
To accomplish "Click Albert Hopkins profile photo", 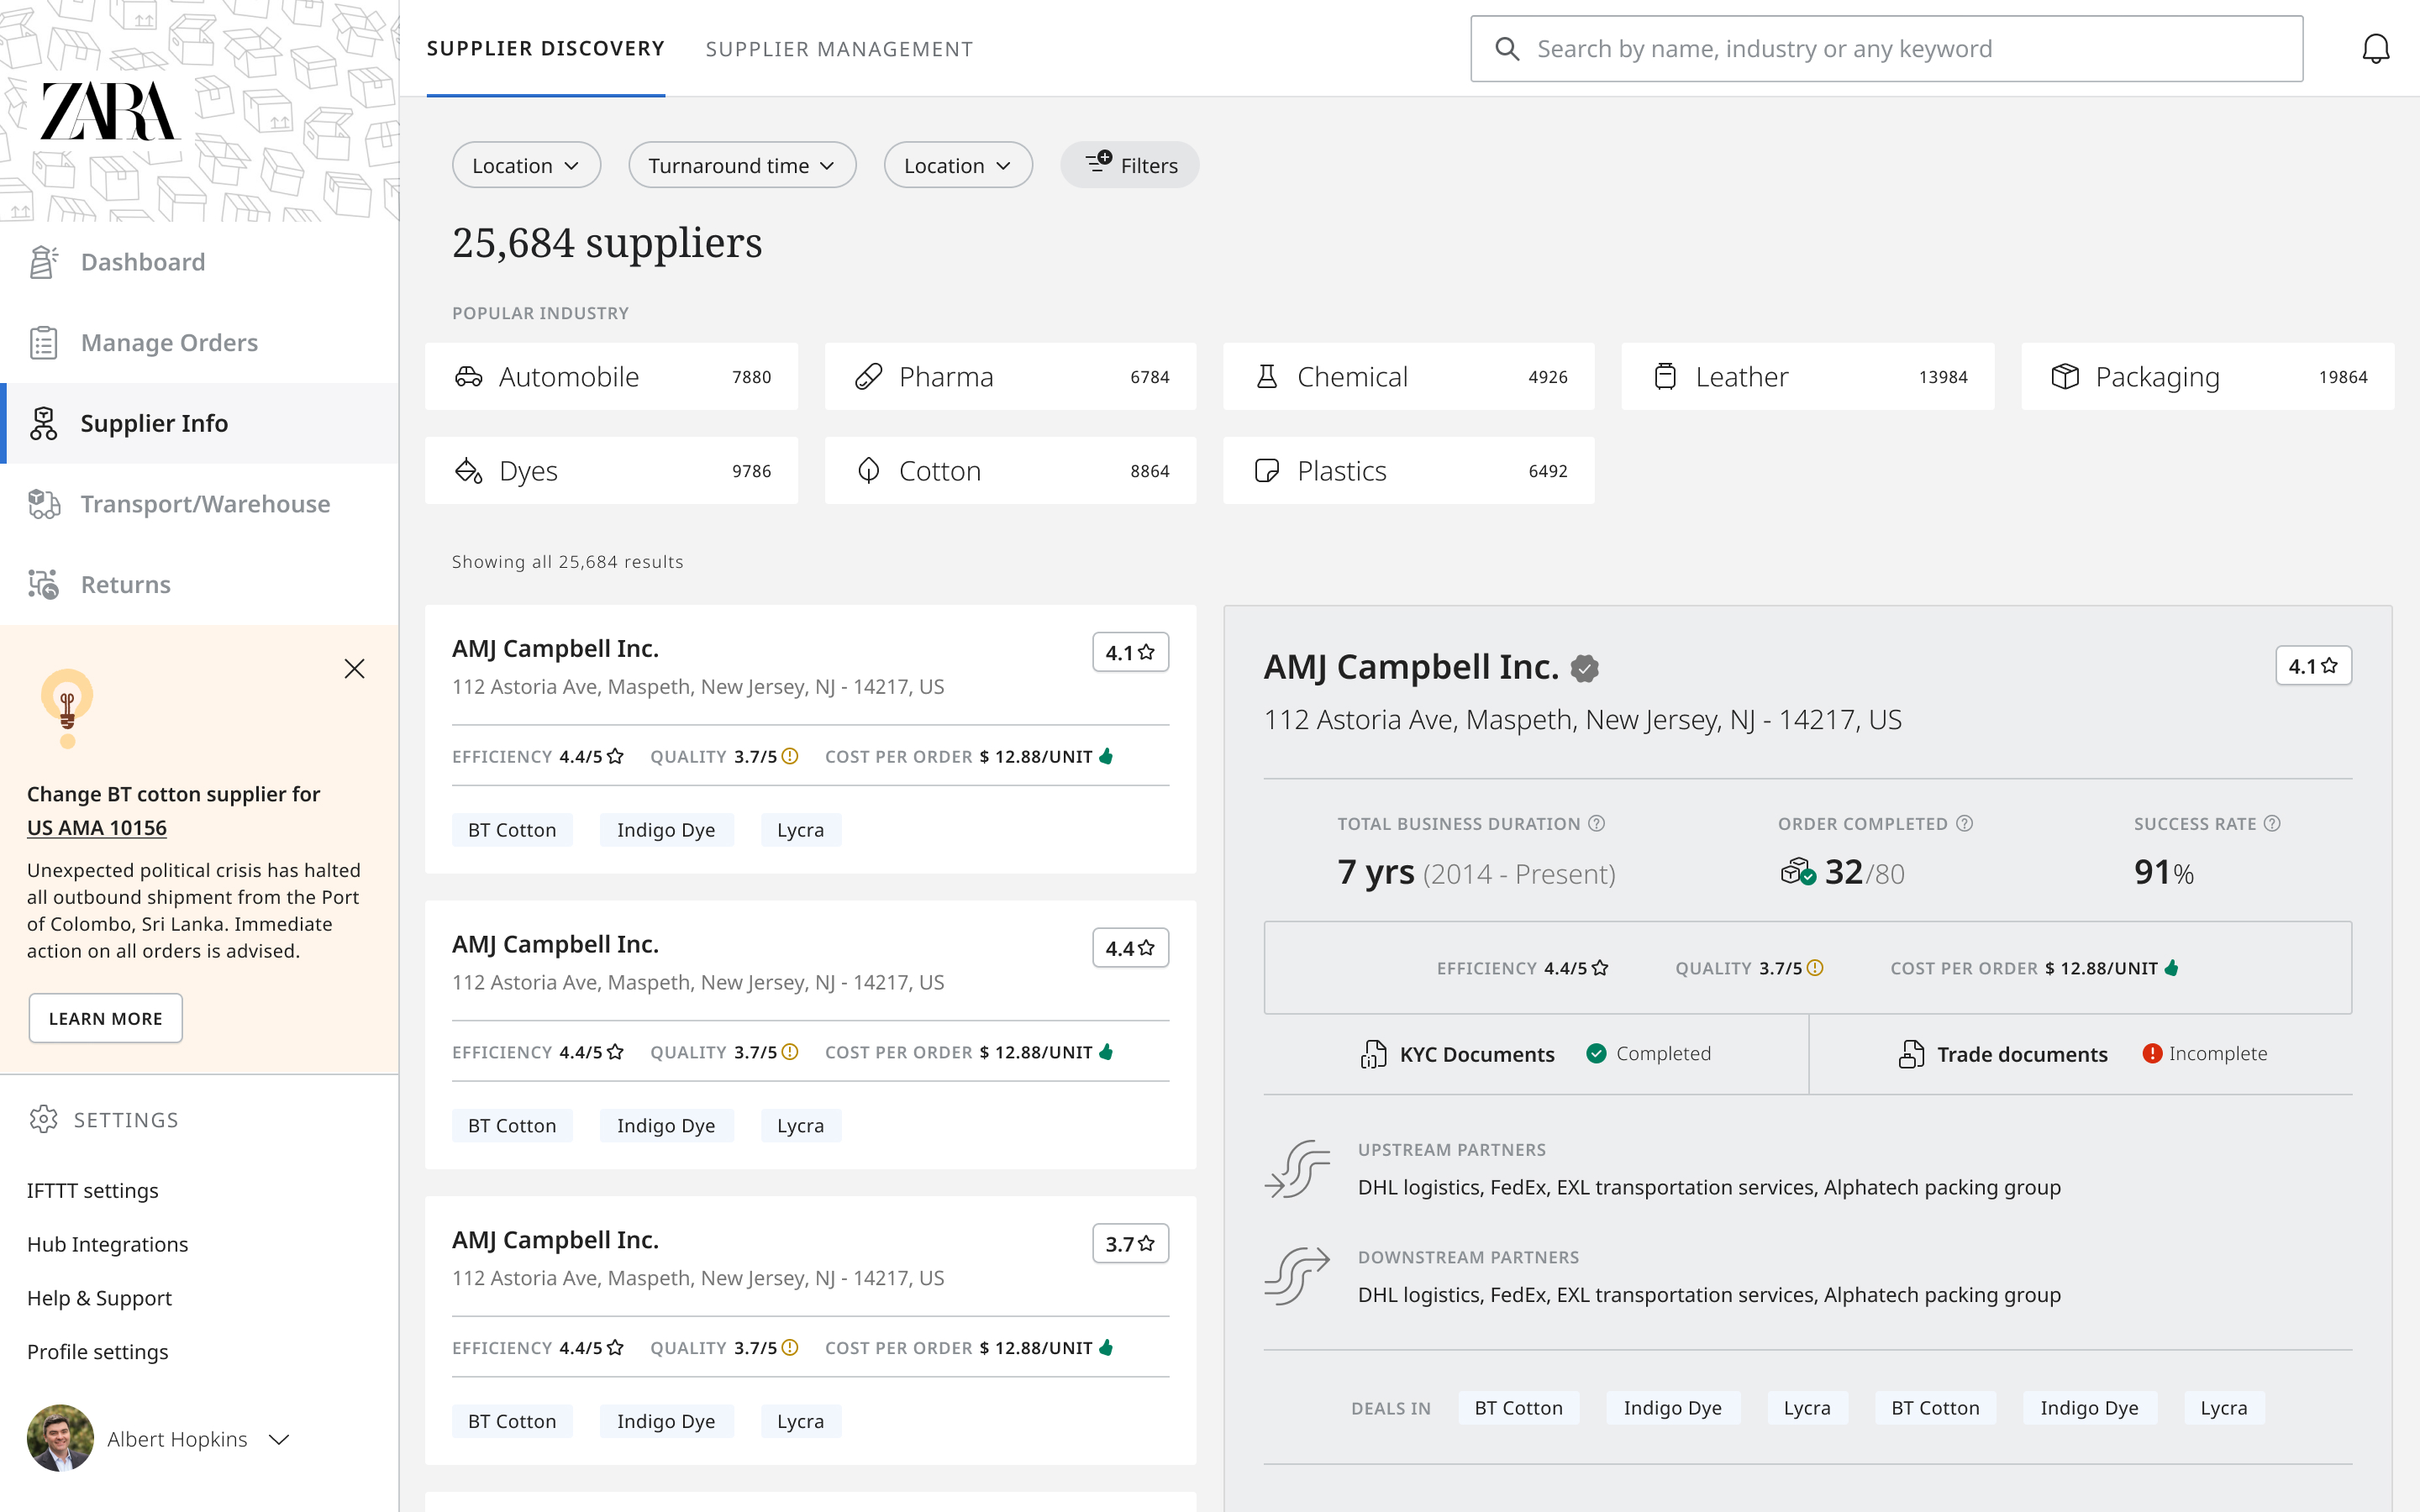I will tap(60, 1438).
